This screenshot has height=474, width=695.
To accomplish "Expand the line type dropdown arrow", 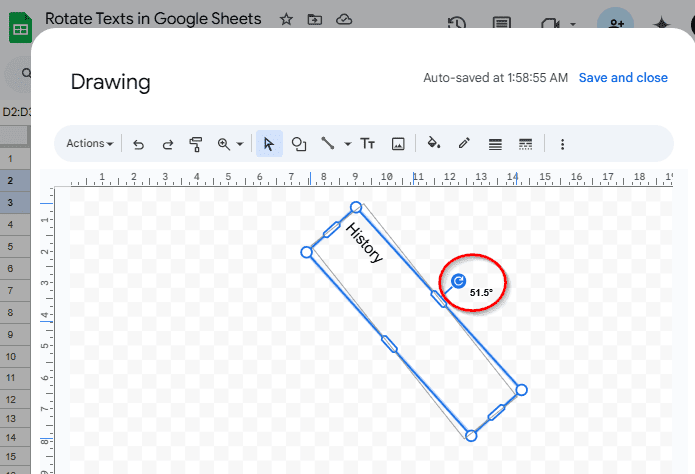I will click(x=347, y=144).
